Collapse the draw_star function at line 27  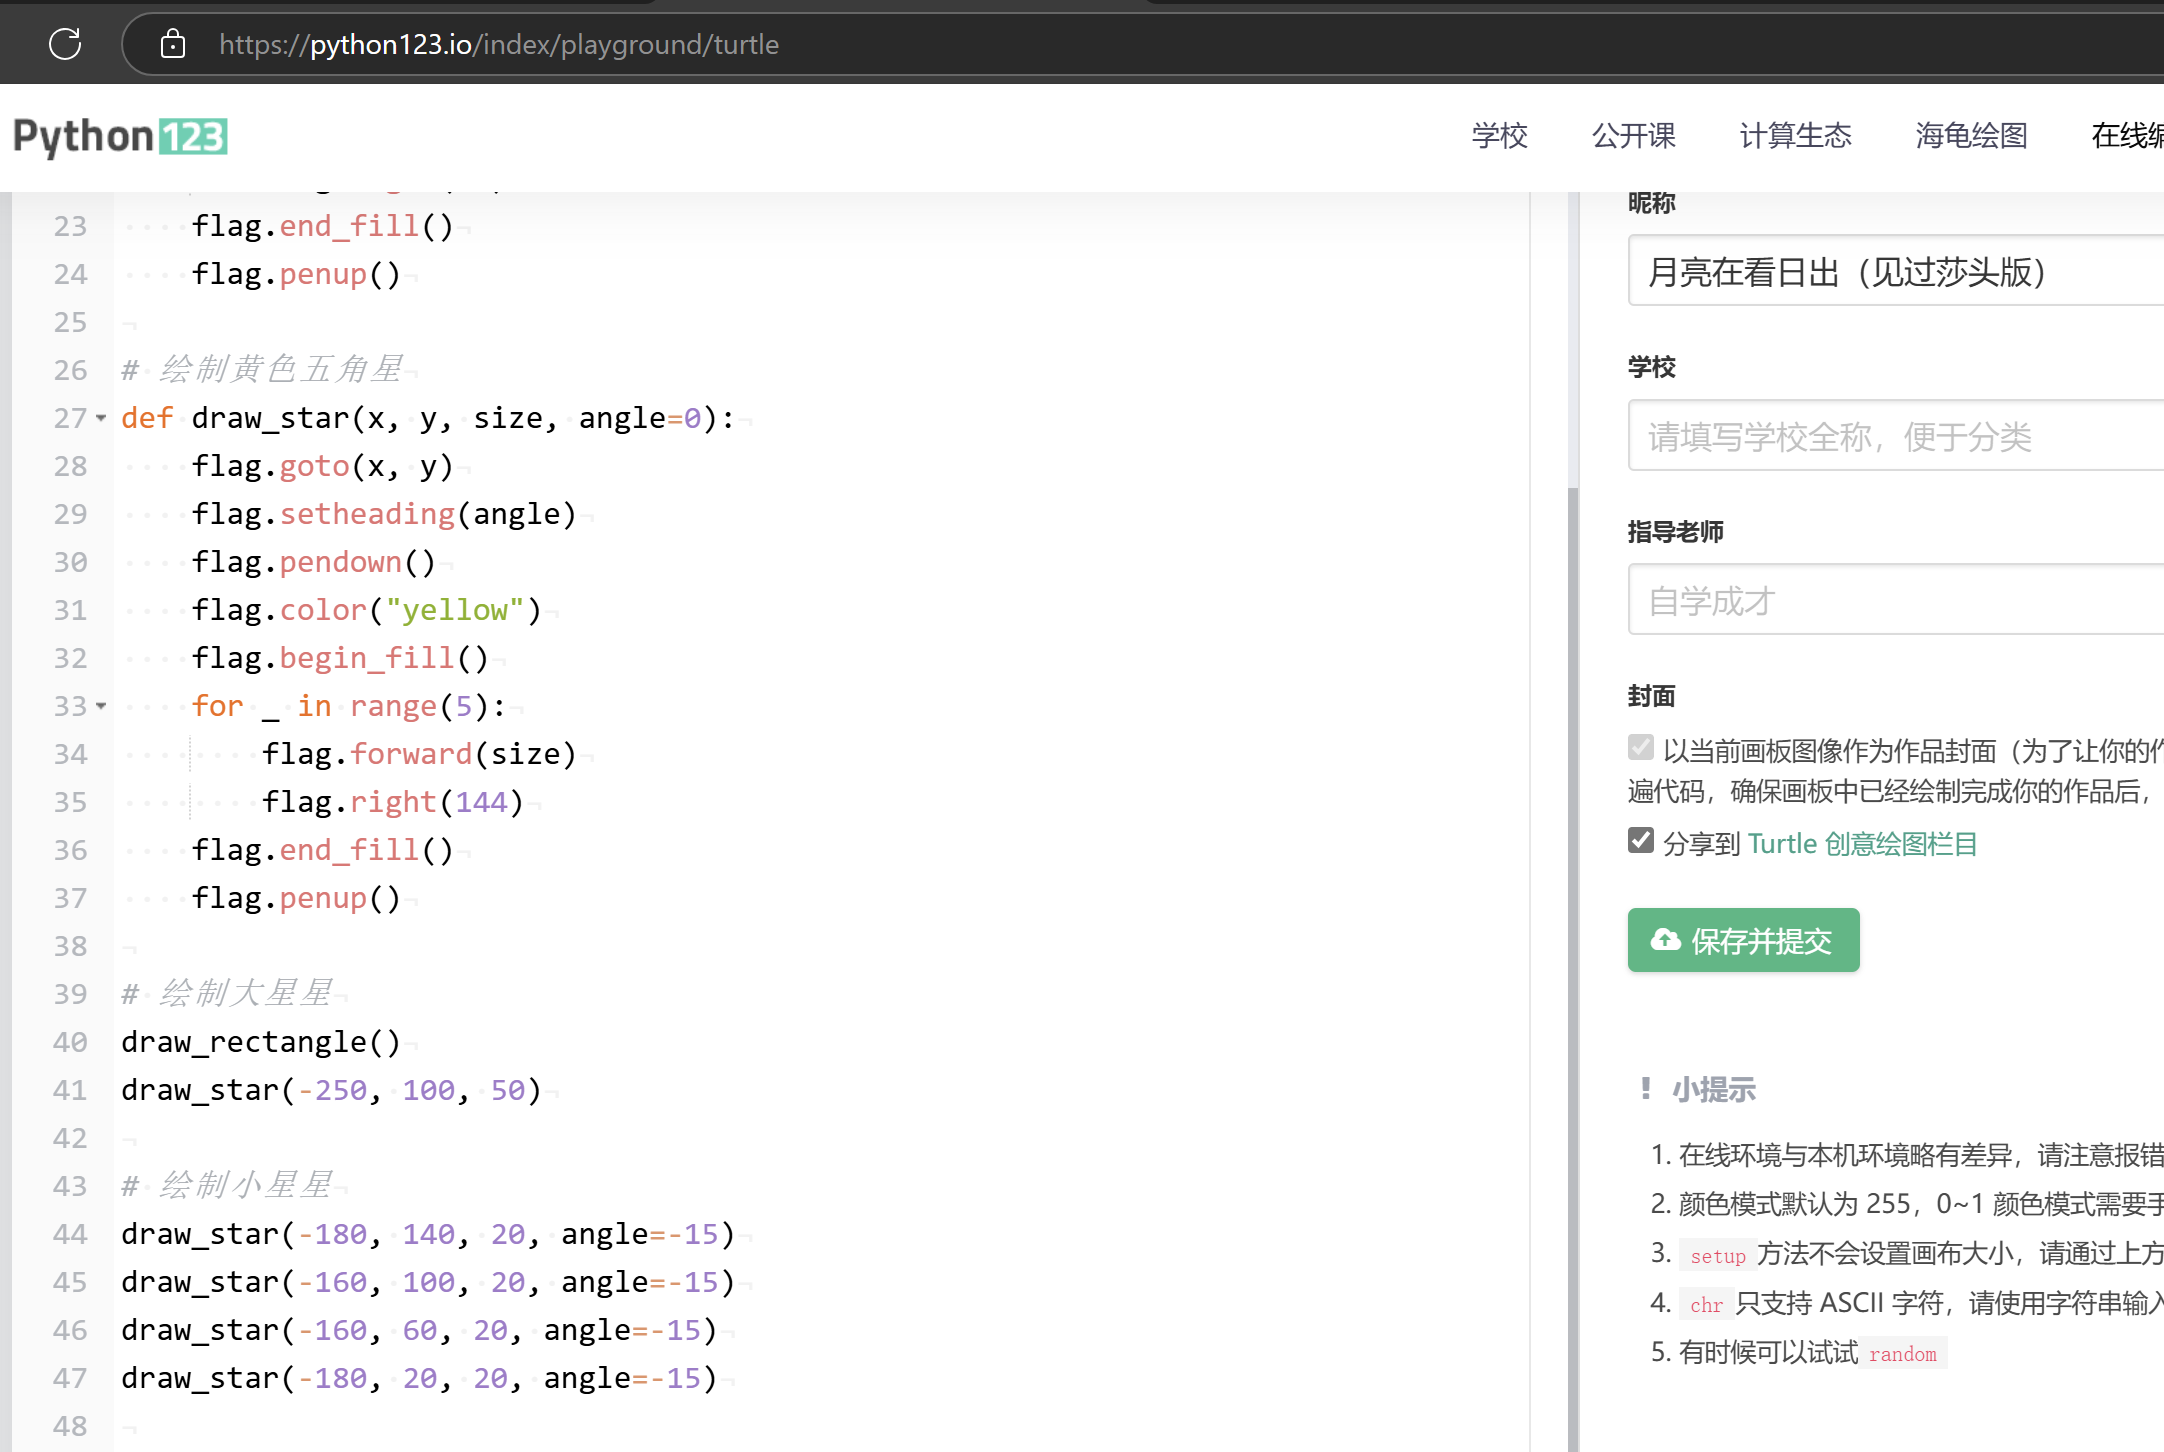[101, 418]
